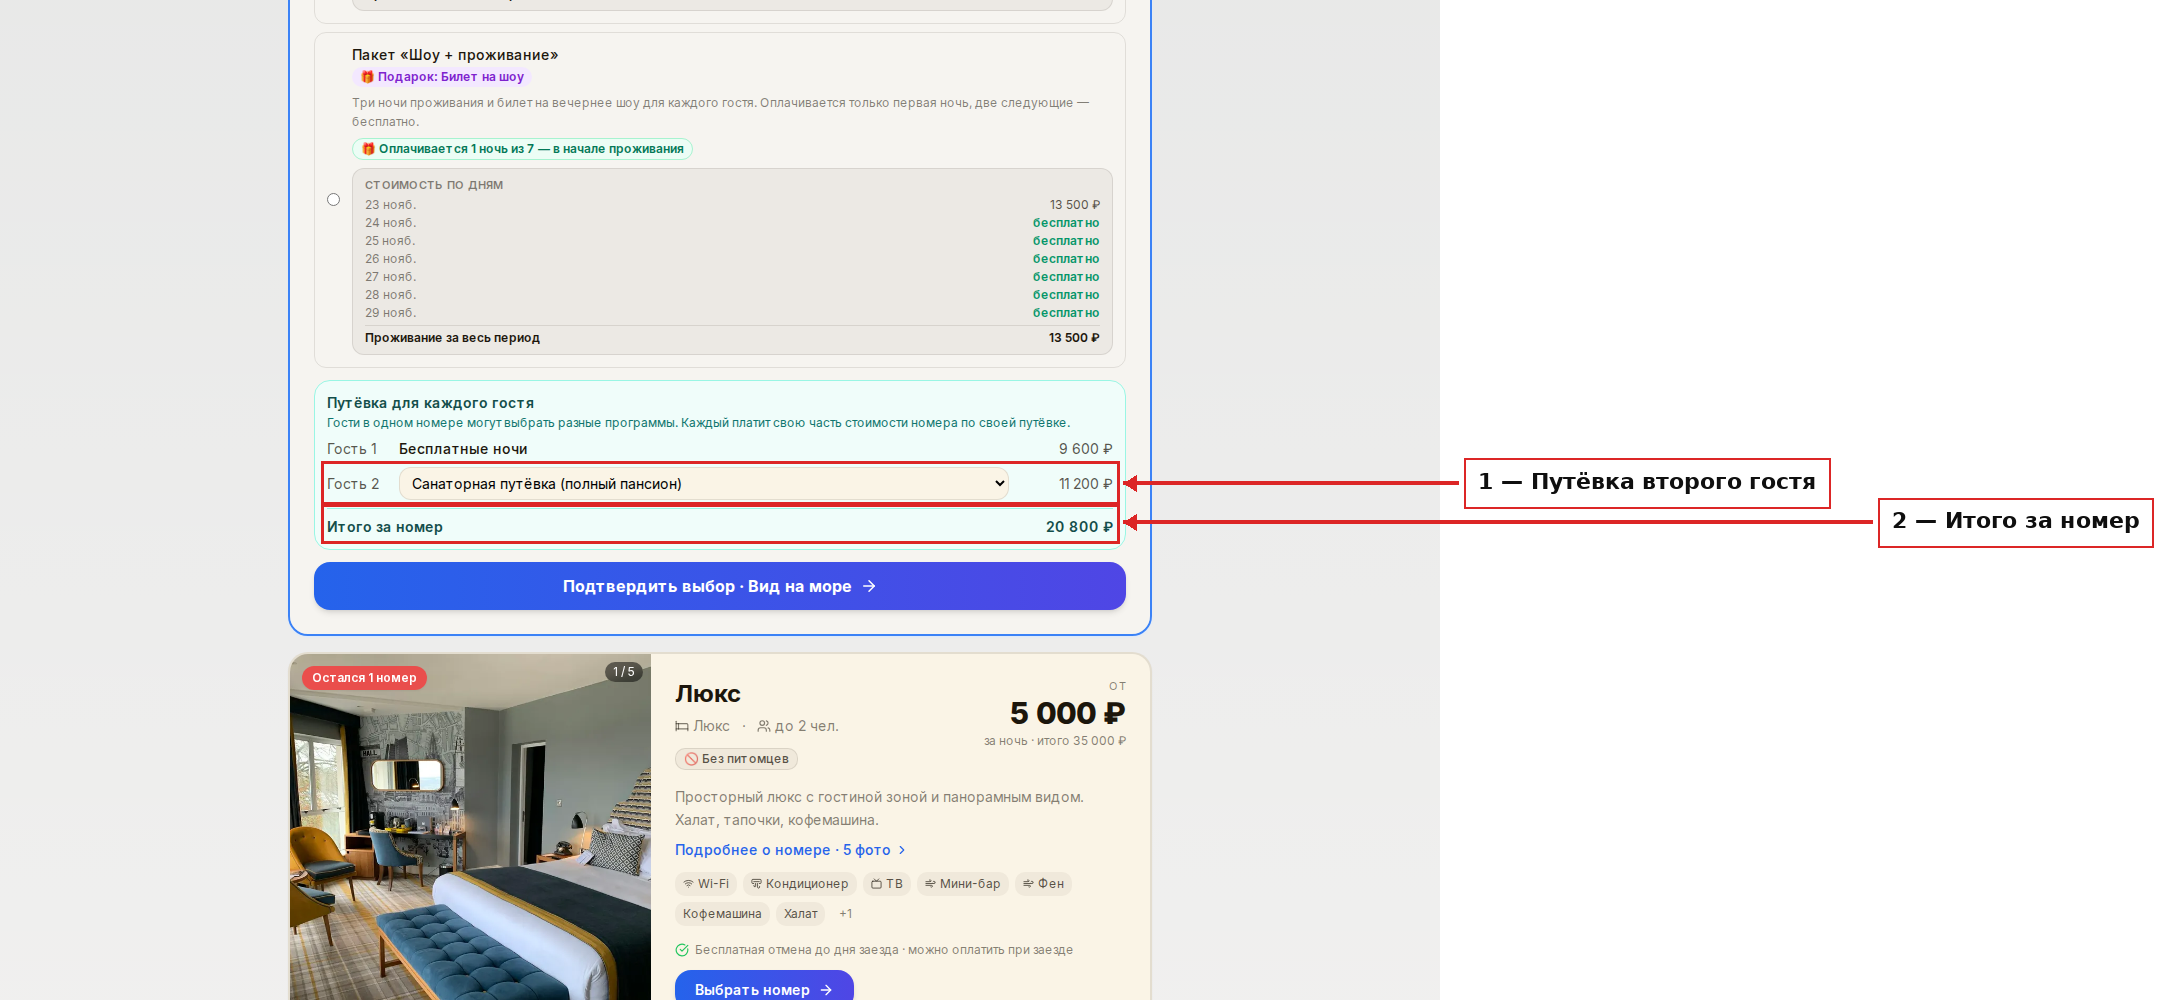Click the bed icon beside «Люкс» type

(x=682, y=727)
